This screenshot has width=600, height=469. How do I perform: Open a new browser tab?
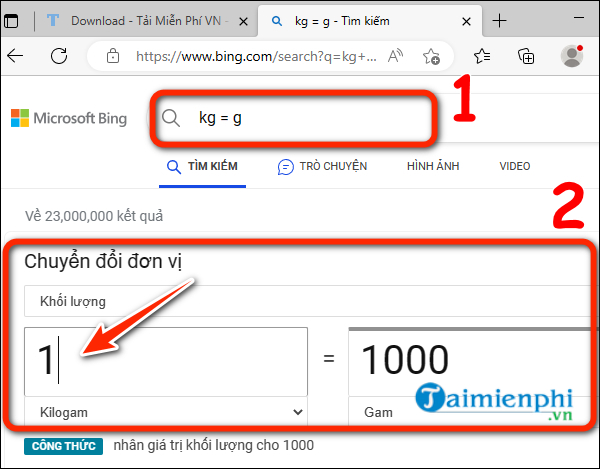499,20
